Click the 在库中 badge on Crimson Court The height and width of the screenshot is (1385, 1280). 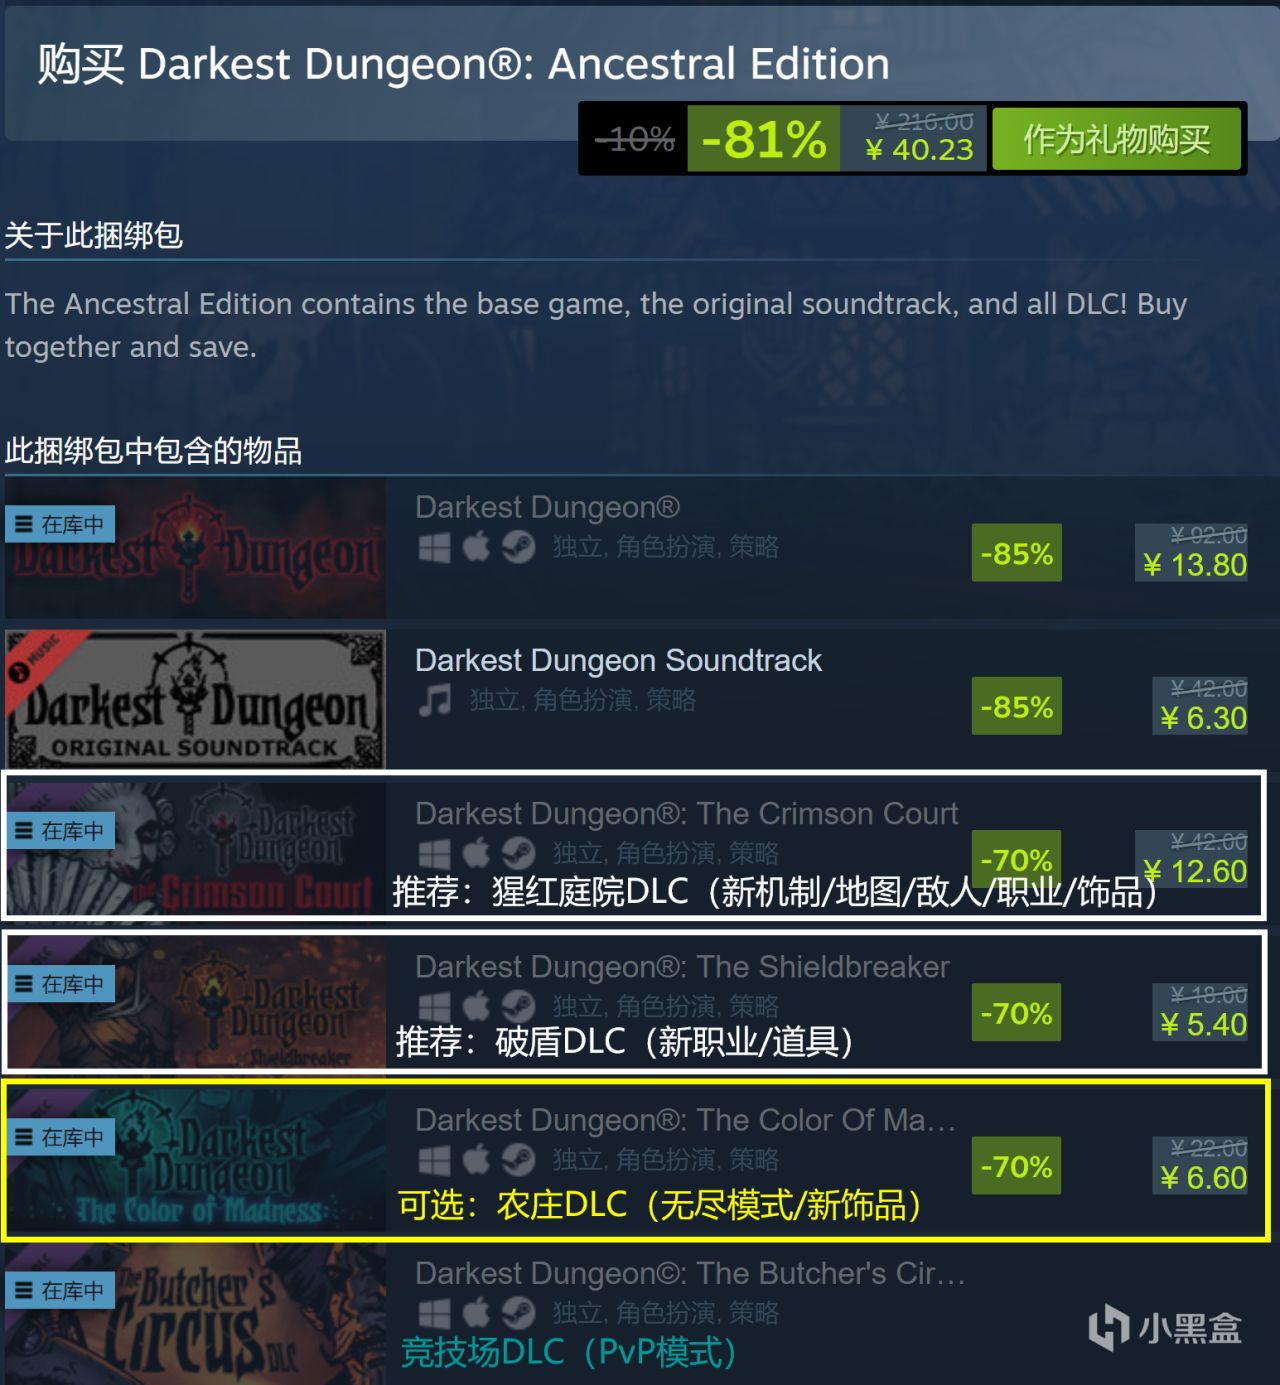click(x=61, y=831)
